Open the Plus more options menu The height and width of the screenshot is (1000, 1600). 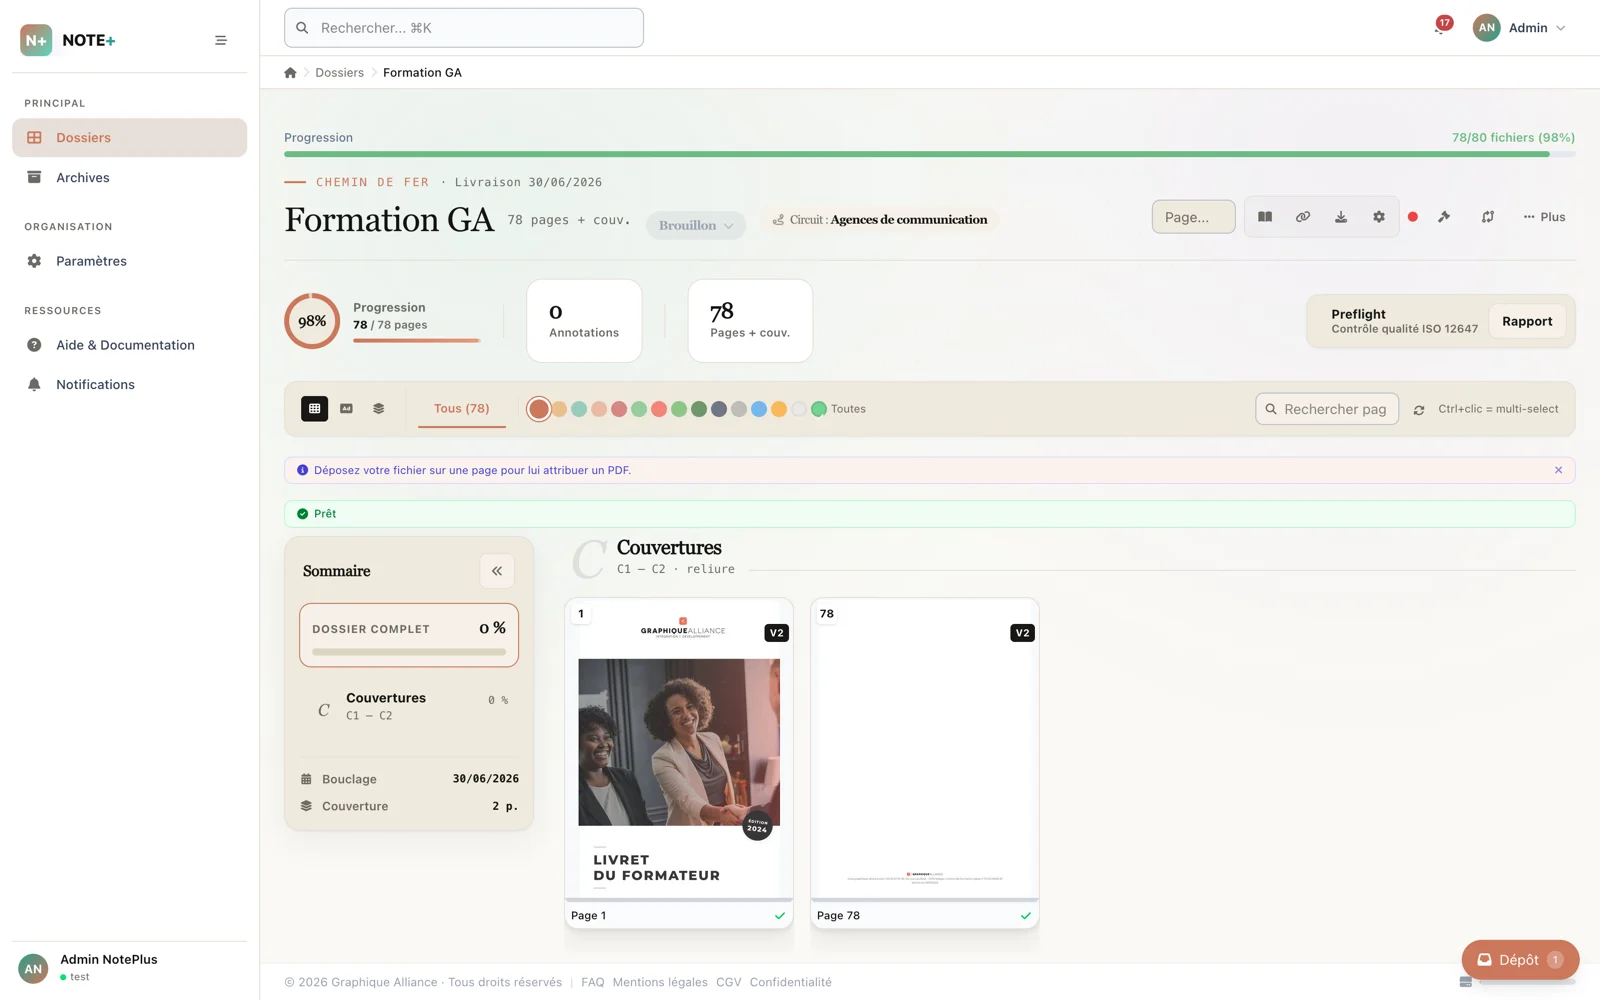[1544, 217]
